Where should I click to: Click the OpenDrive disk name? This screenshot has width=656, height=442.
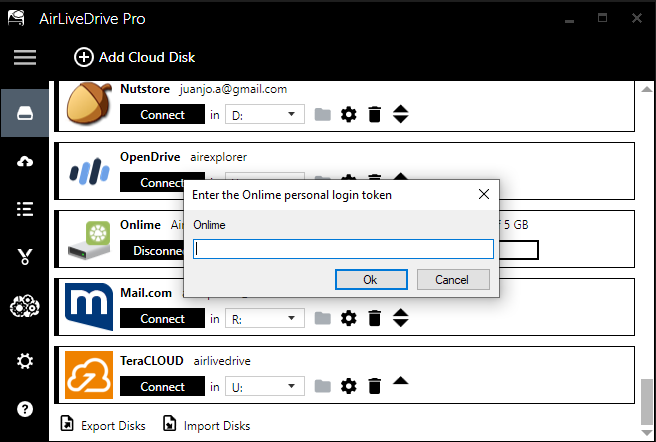150,157
